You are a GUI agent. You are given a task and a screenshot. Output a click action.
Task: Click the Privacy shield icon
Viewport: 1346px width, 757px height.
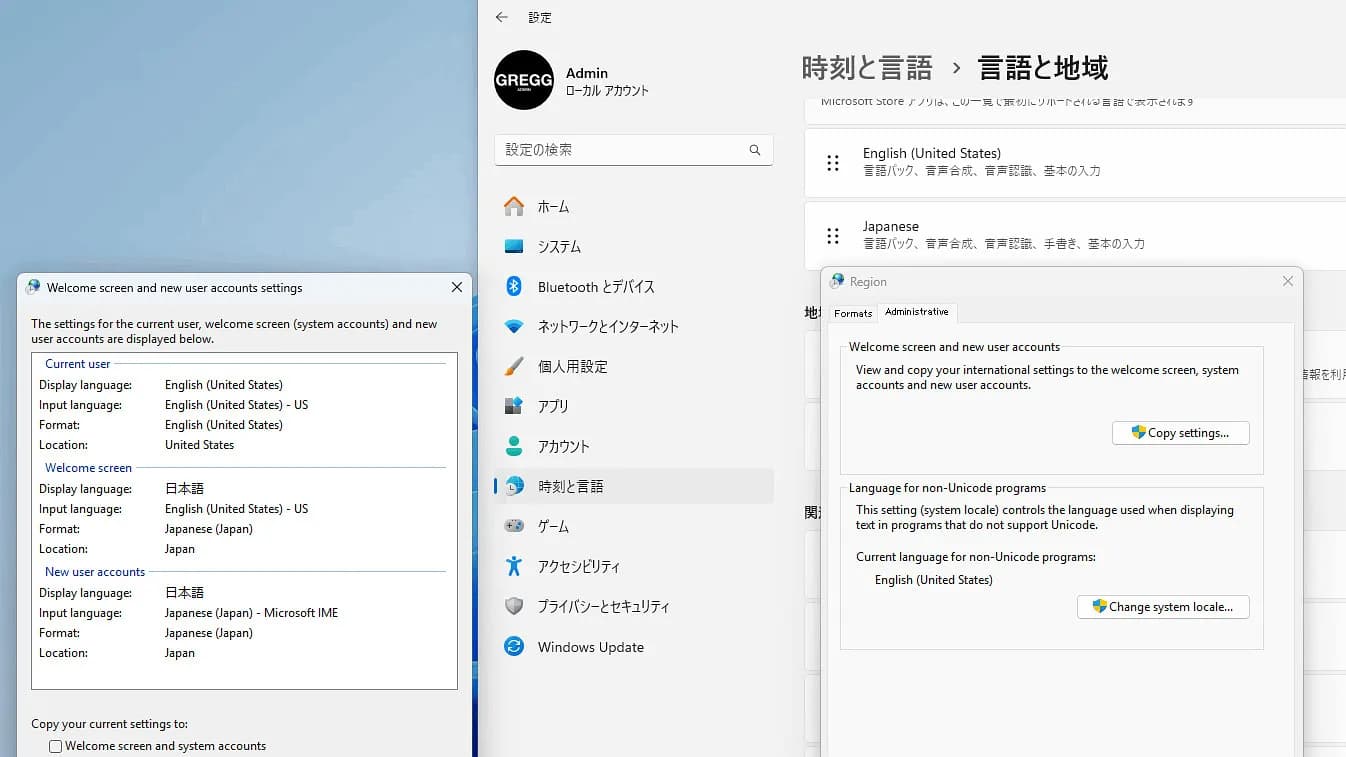click(x=514, y=606)
